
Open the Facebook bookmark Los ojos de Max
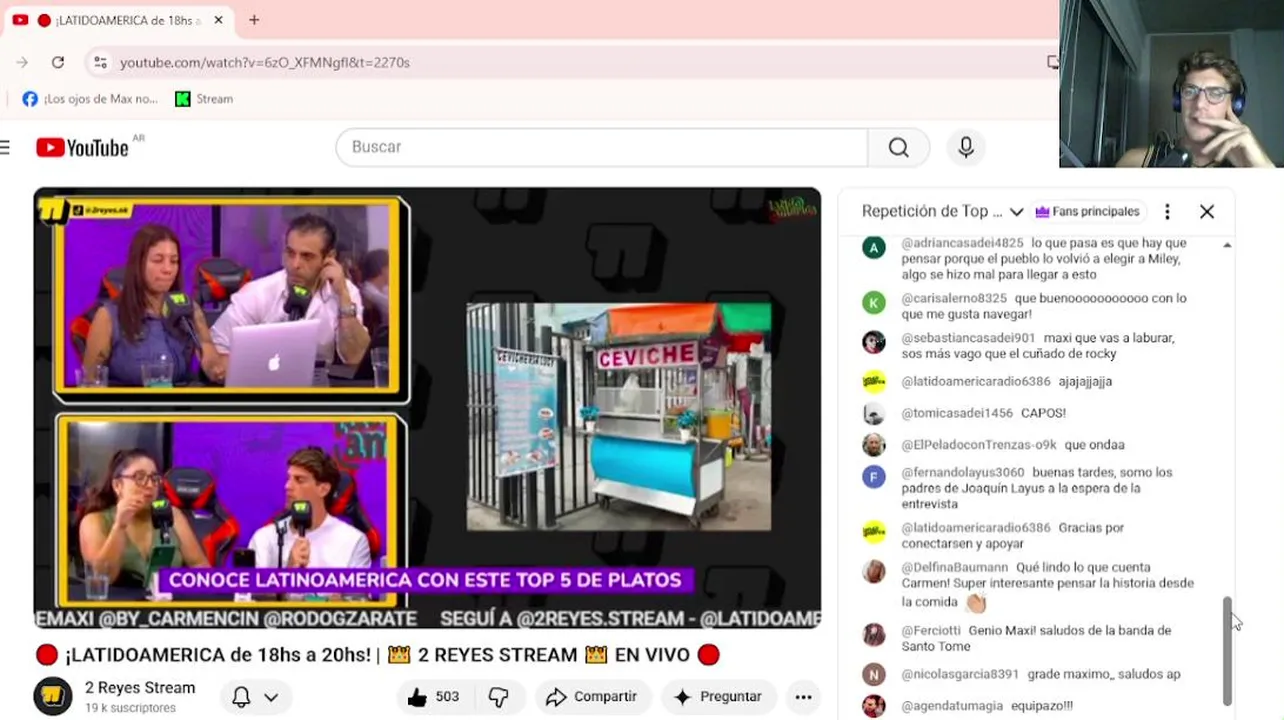[x=90, y=99]
